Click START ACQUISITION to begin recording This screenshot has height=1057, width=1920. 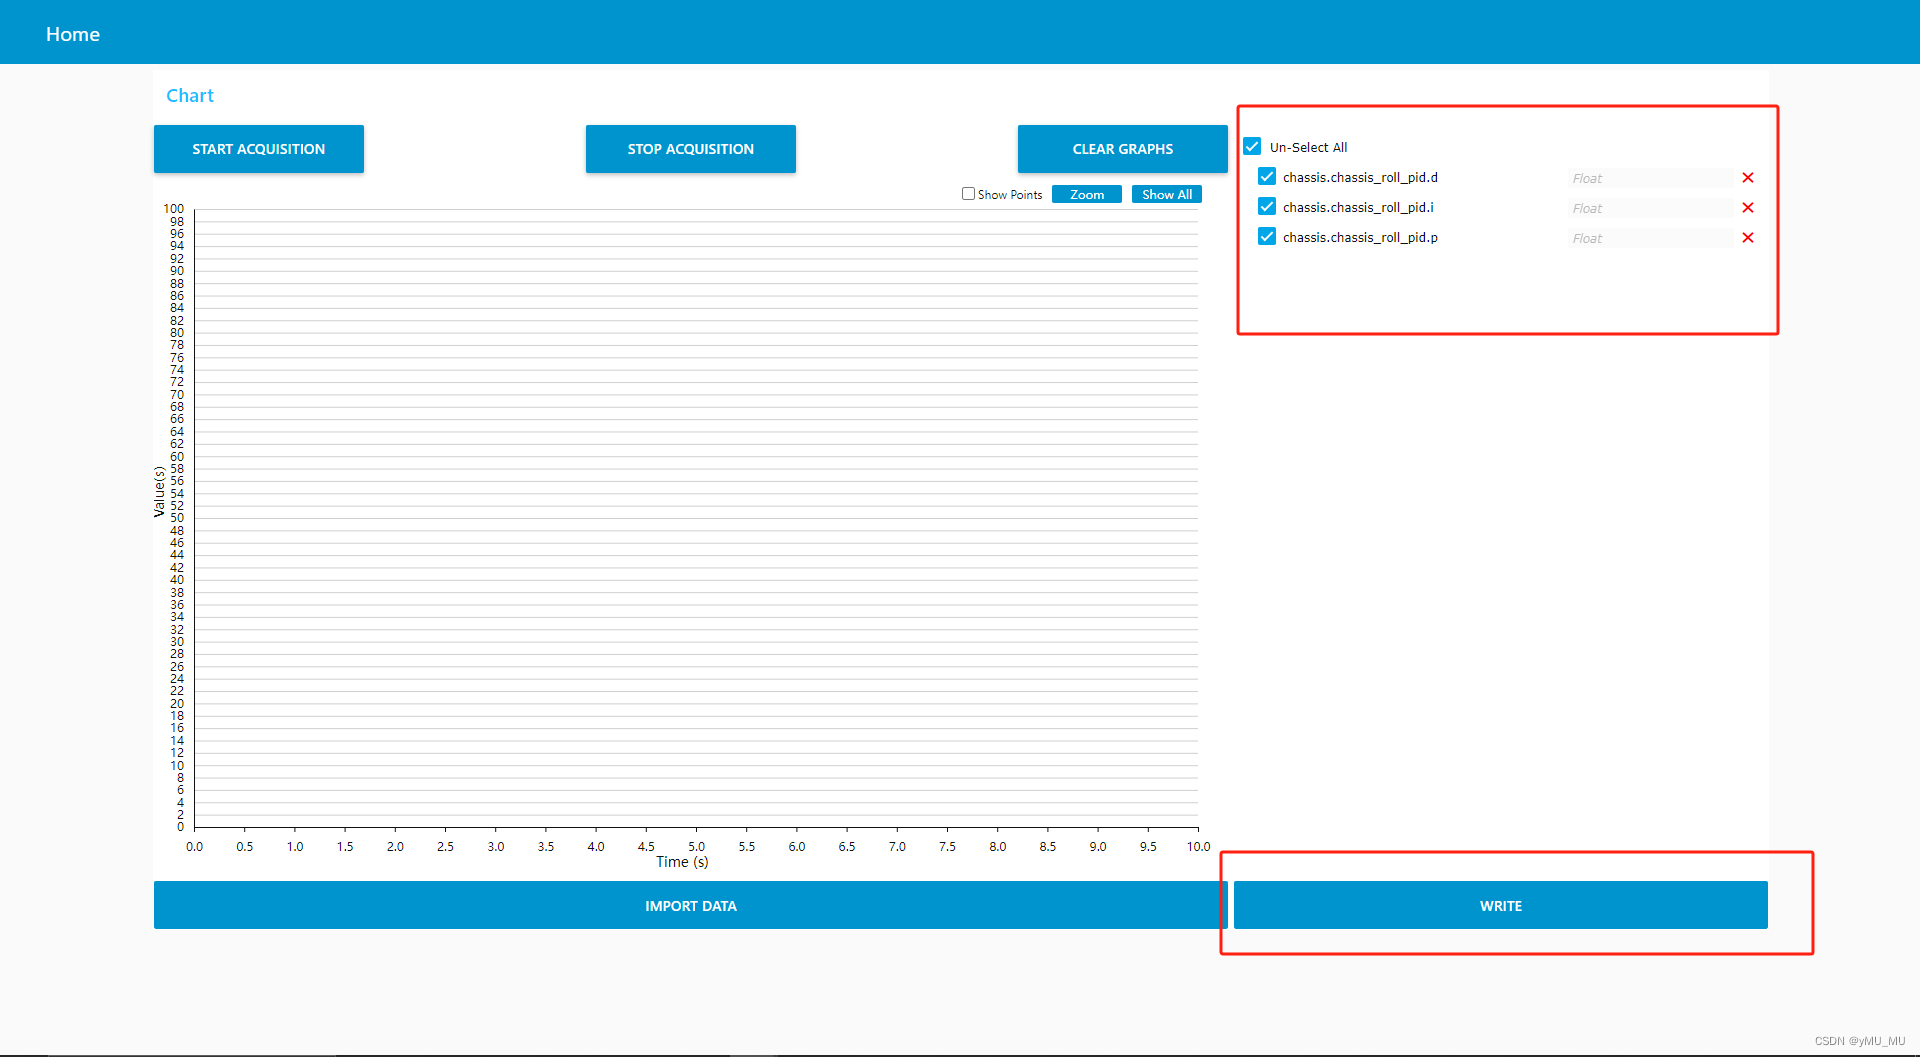[259, 148]
